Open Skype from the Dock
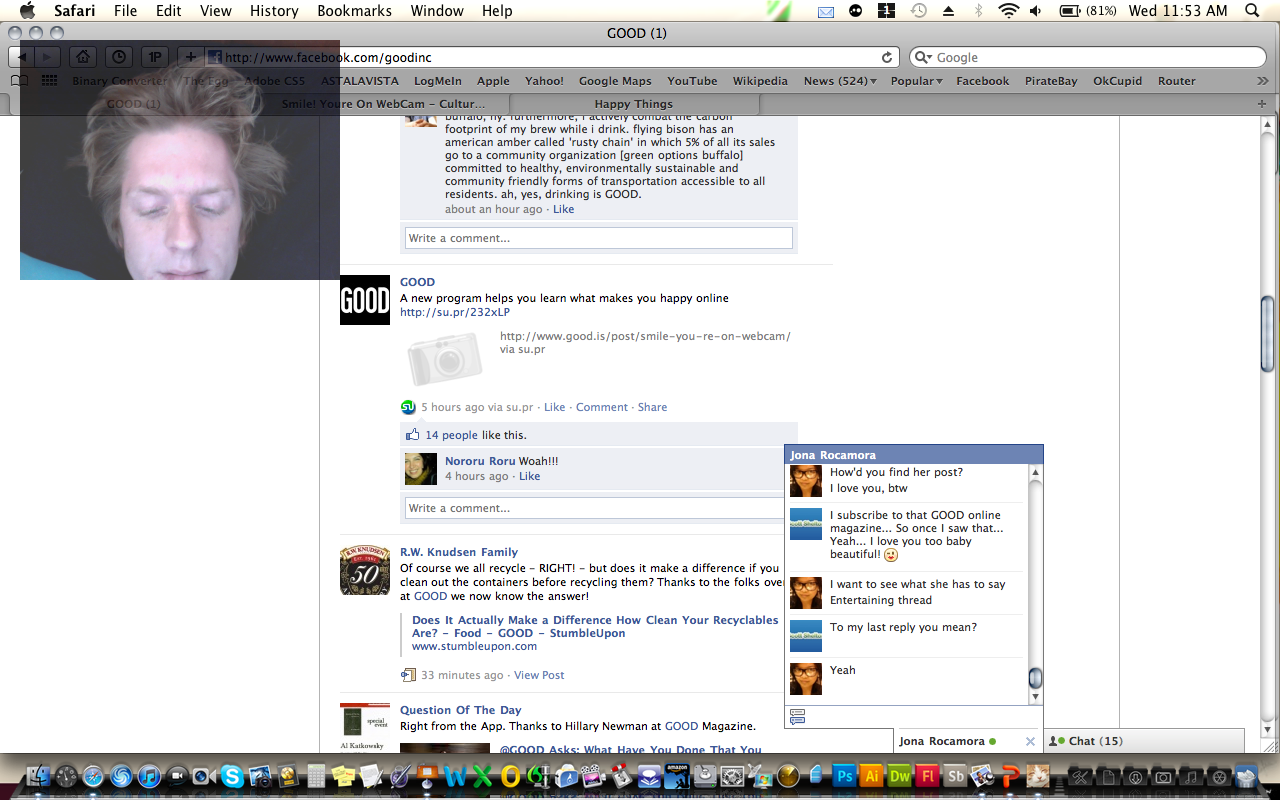The image size is (1280, 800). [233, 776]
